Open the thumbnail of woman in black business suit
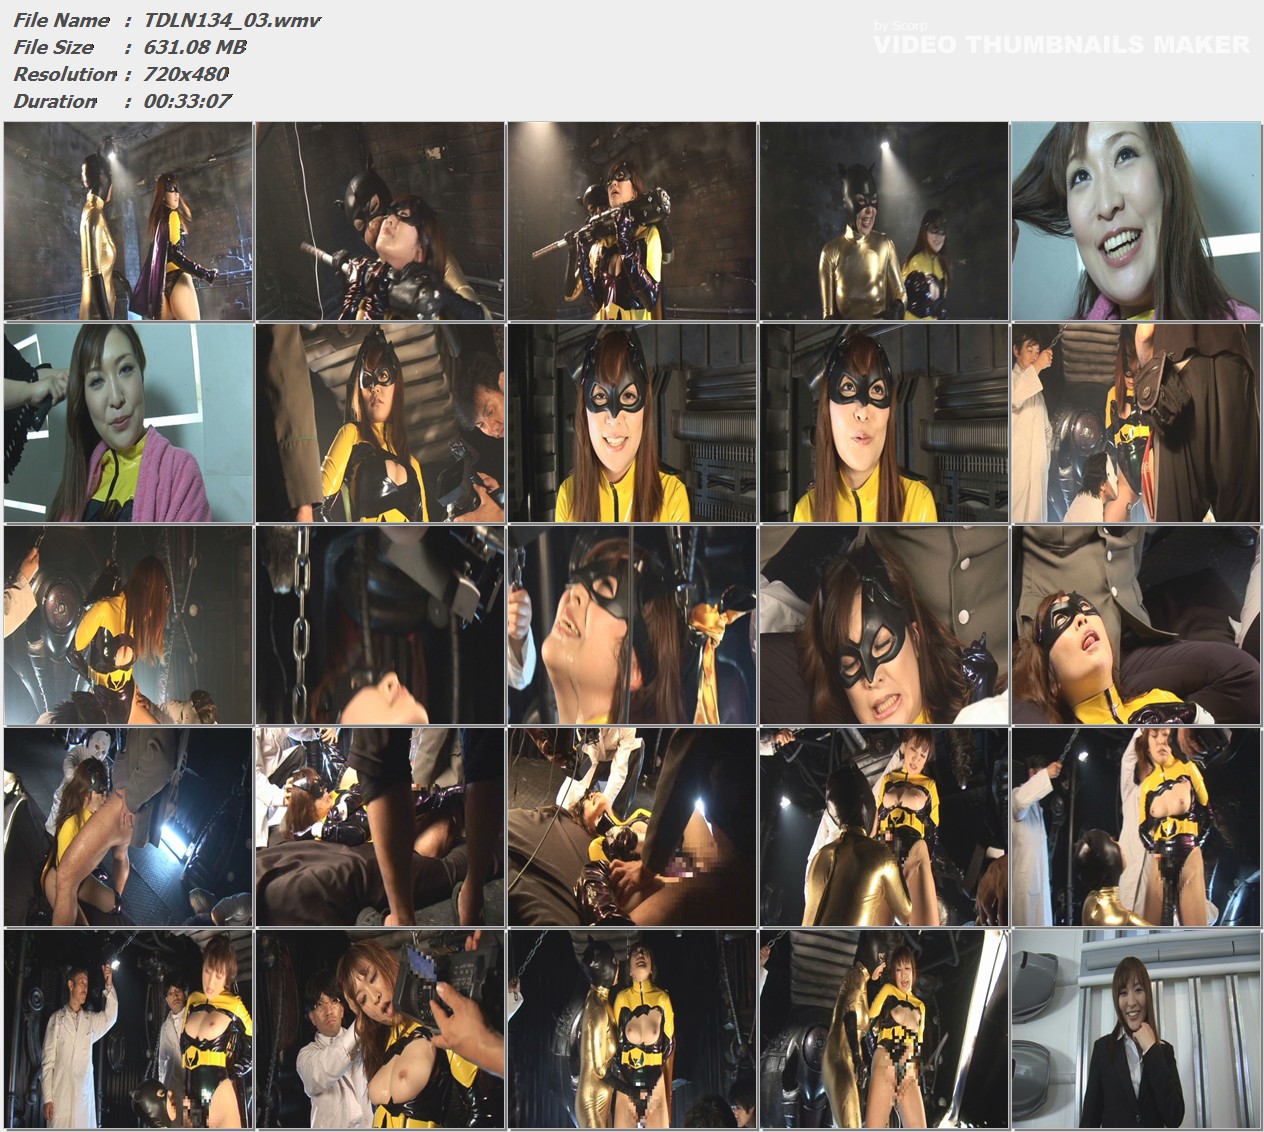Screen dimensions: 1264x1132 1136,1028
